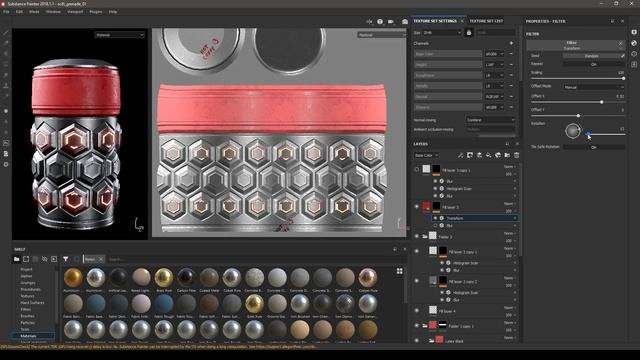The width and height of the screenshot is (640, 360).
Task: Select the Projection tool
Action: point(6,53)
